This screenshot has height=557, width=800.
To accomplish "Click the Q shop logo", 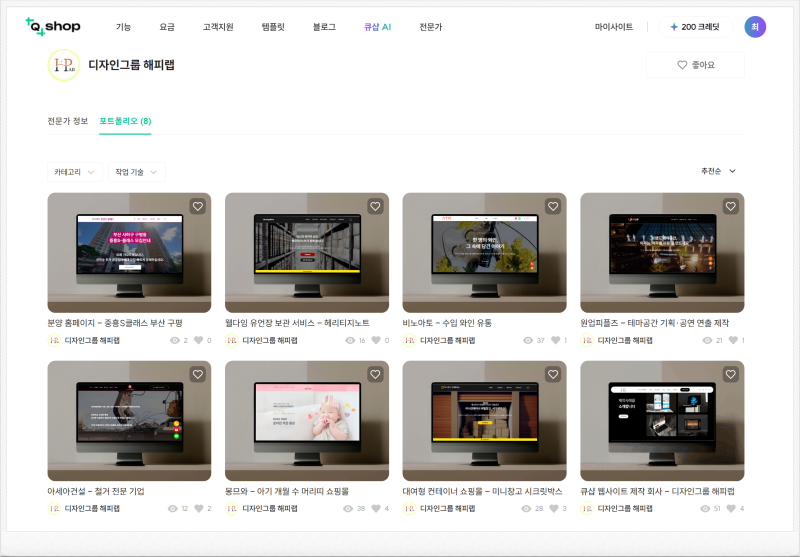I will (53, 27).
